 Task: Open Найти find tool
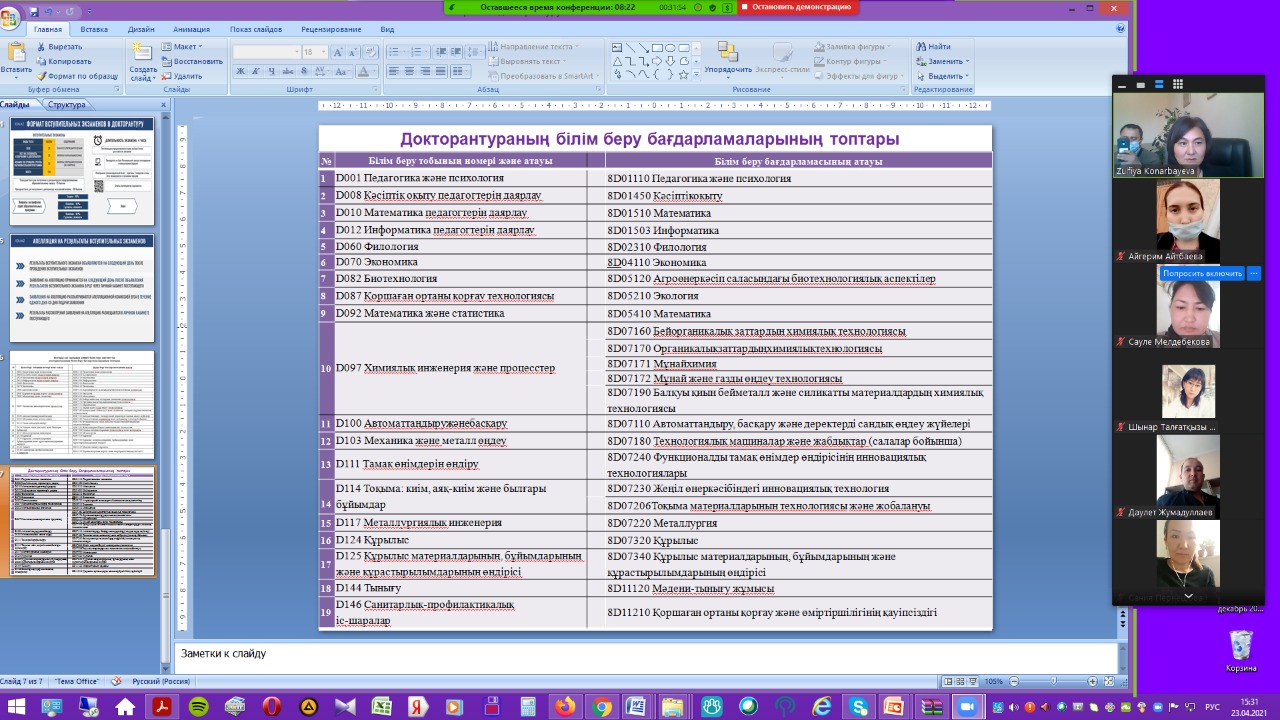point(932,47)
